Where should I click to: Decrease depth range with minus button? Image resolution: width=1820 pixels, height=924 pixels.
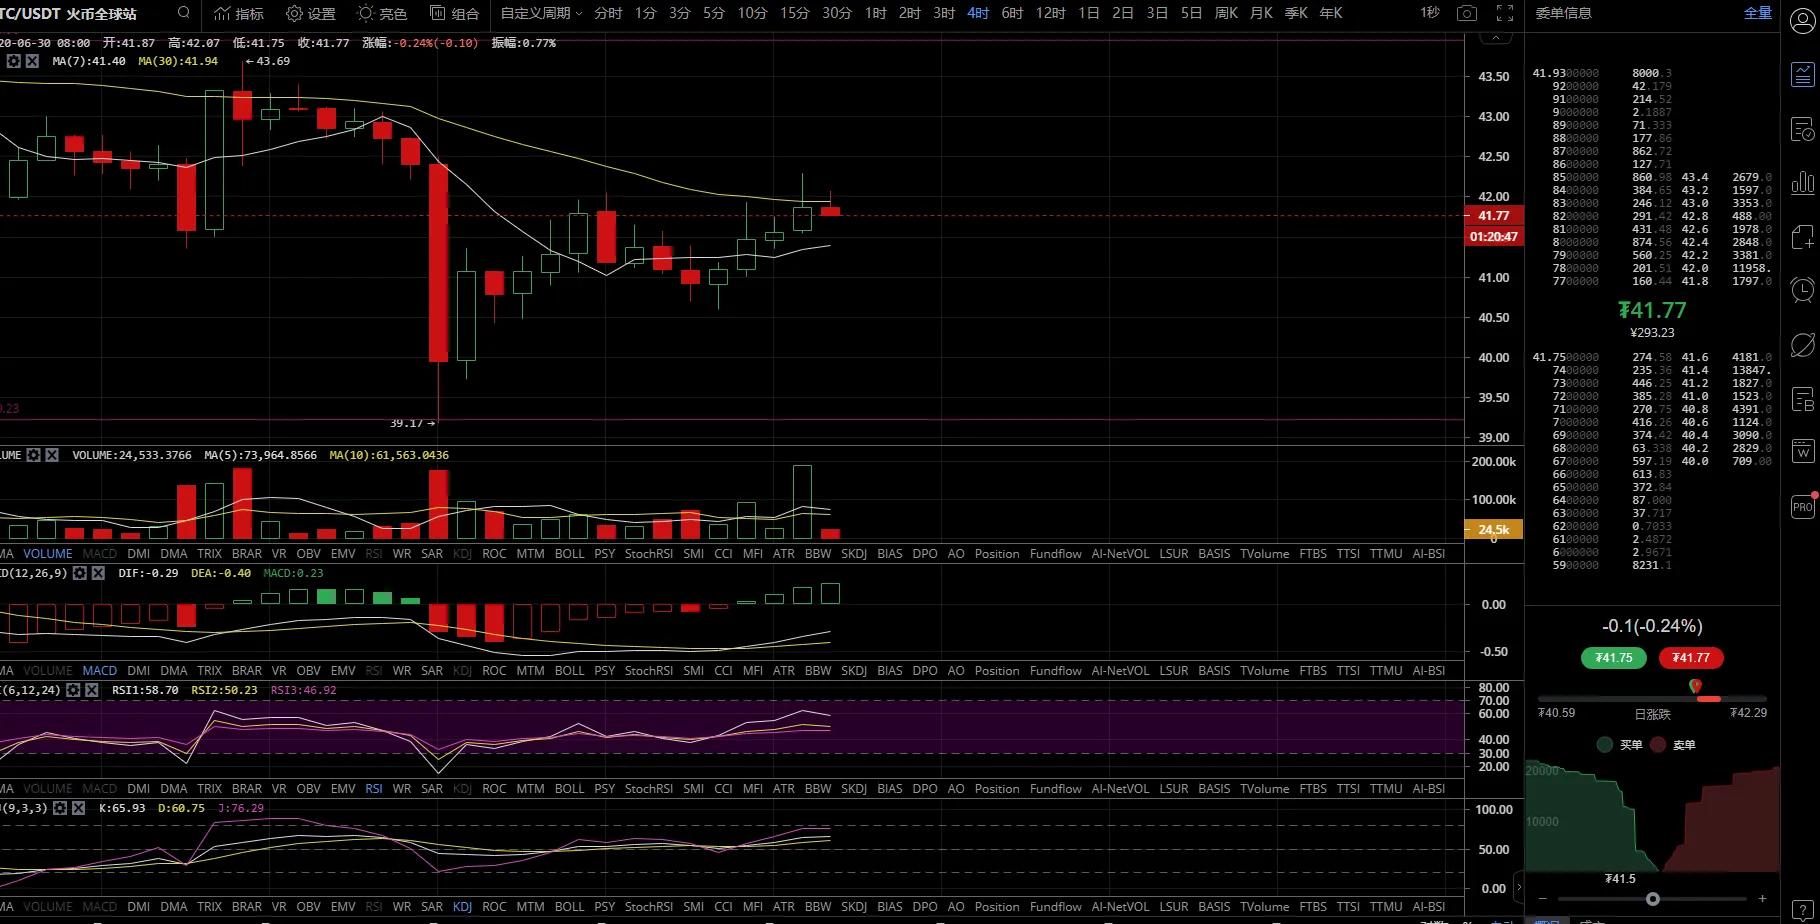pos(1543,899)
